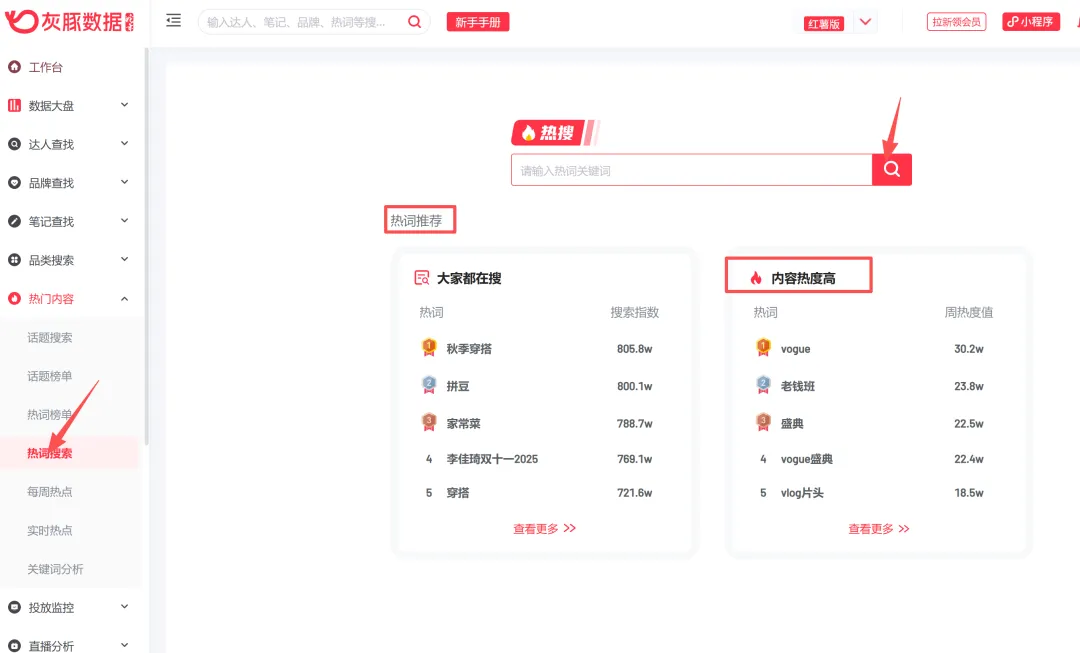
Task: Open the 小程序 button
Action: click(x=1030, y=22)
